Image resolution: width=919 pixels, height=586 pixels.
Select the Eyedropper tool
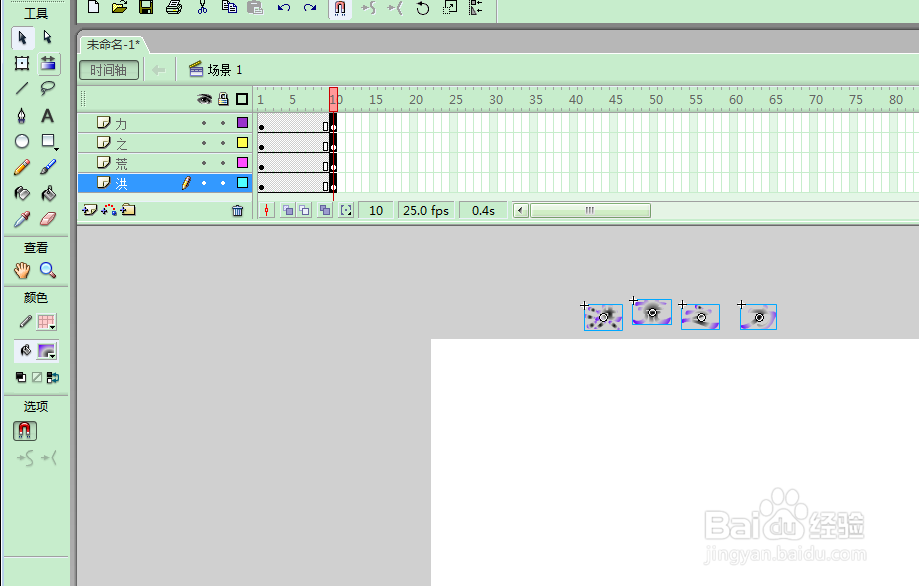point(22,219)
